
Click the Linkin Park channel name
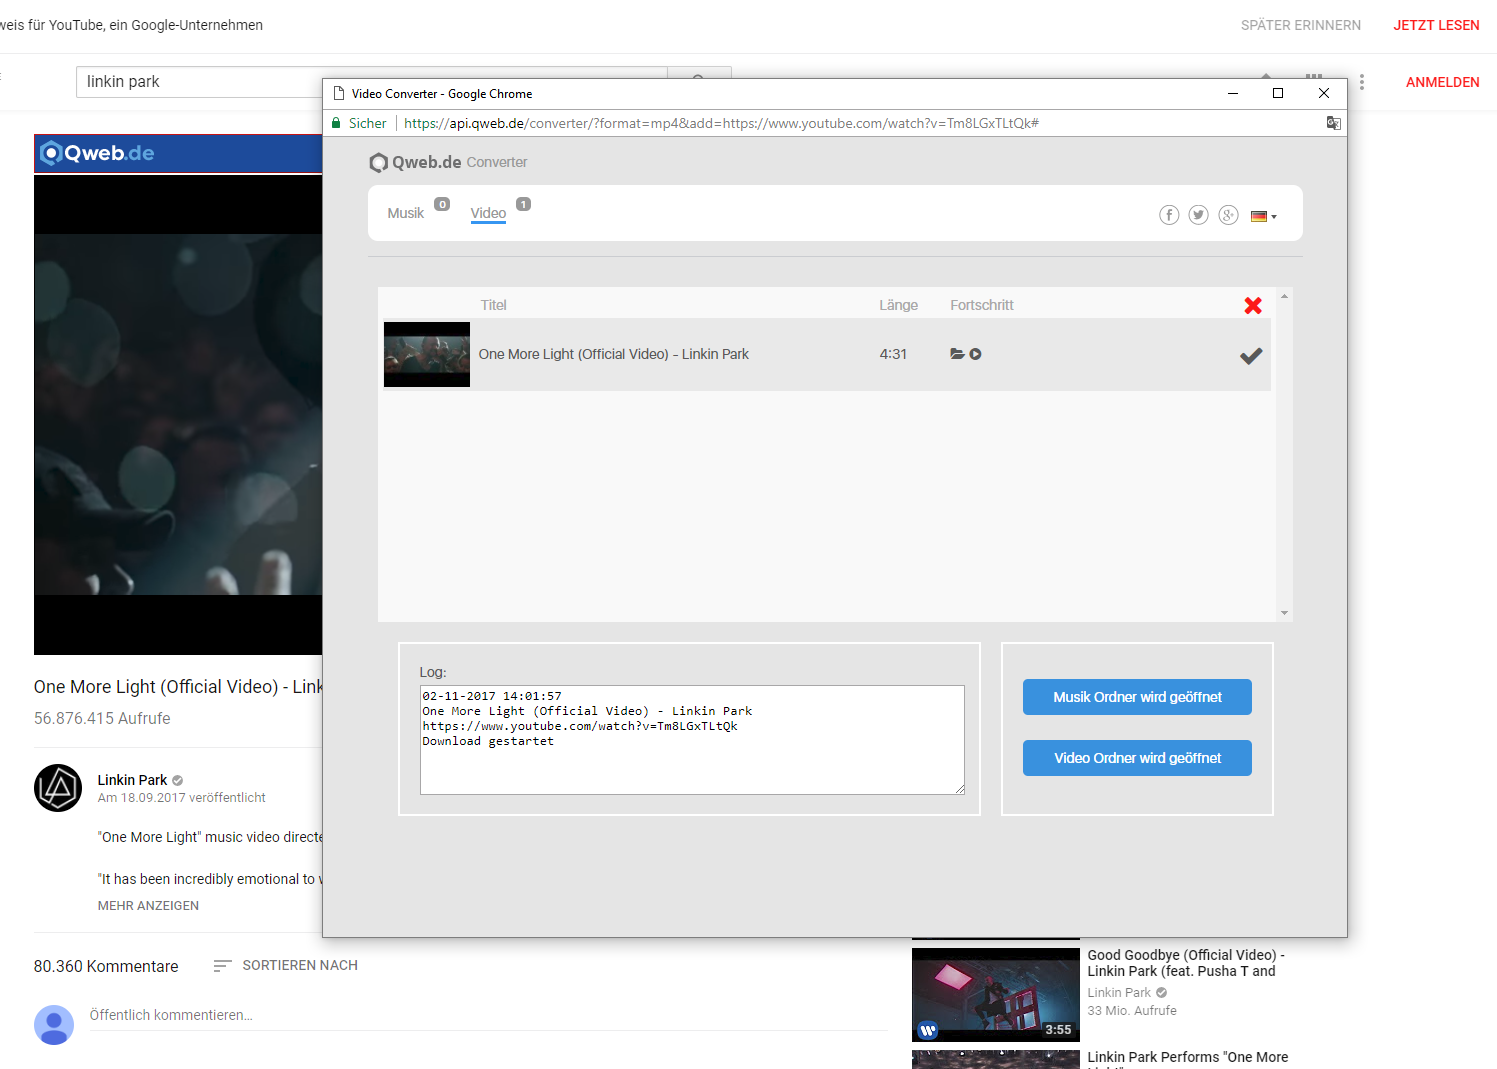(x=132, y=780)
